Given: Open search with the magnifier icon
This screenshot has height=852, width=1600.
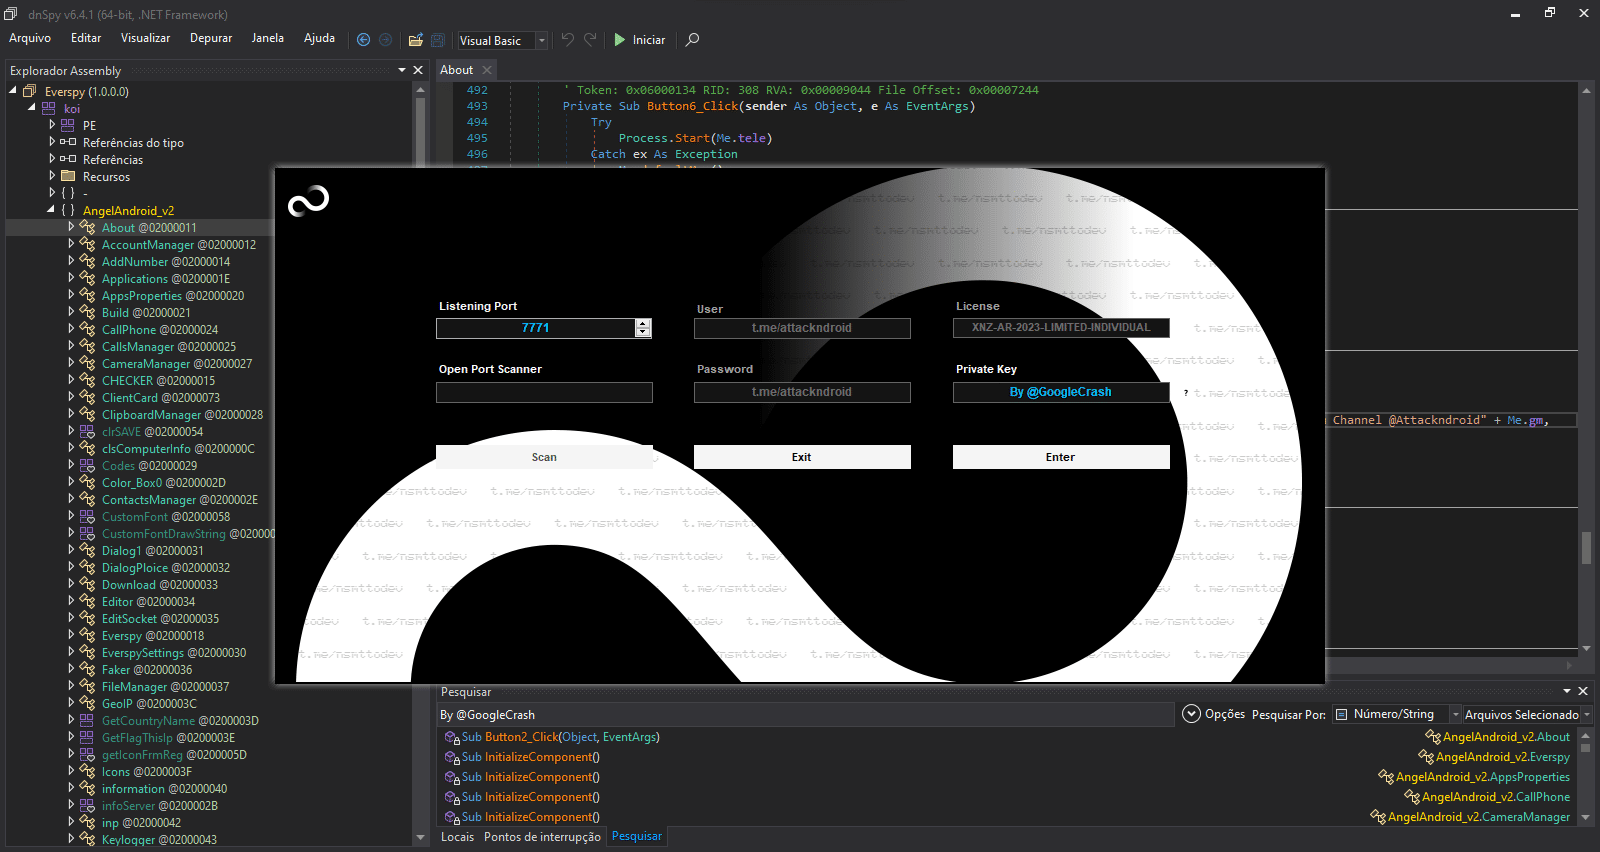Looking at the screenshot, I should 692,40.
